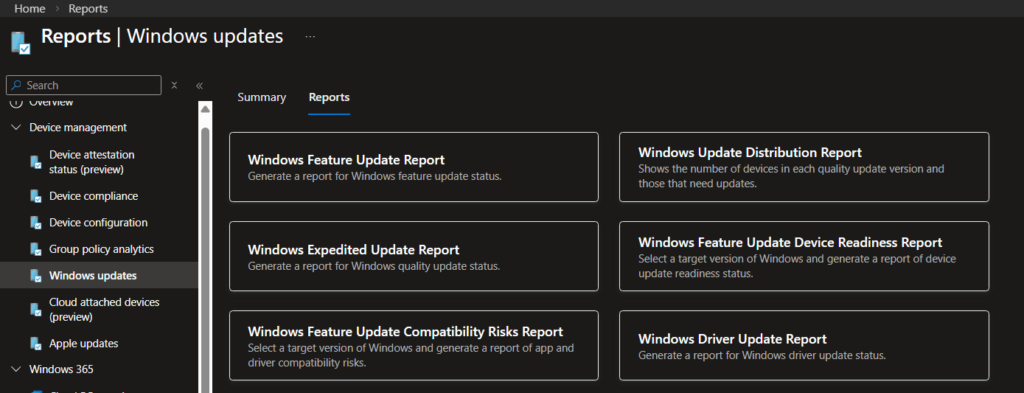Click the sidebar scrollbar up arrow

click(205, 109)
